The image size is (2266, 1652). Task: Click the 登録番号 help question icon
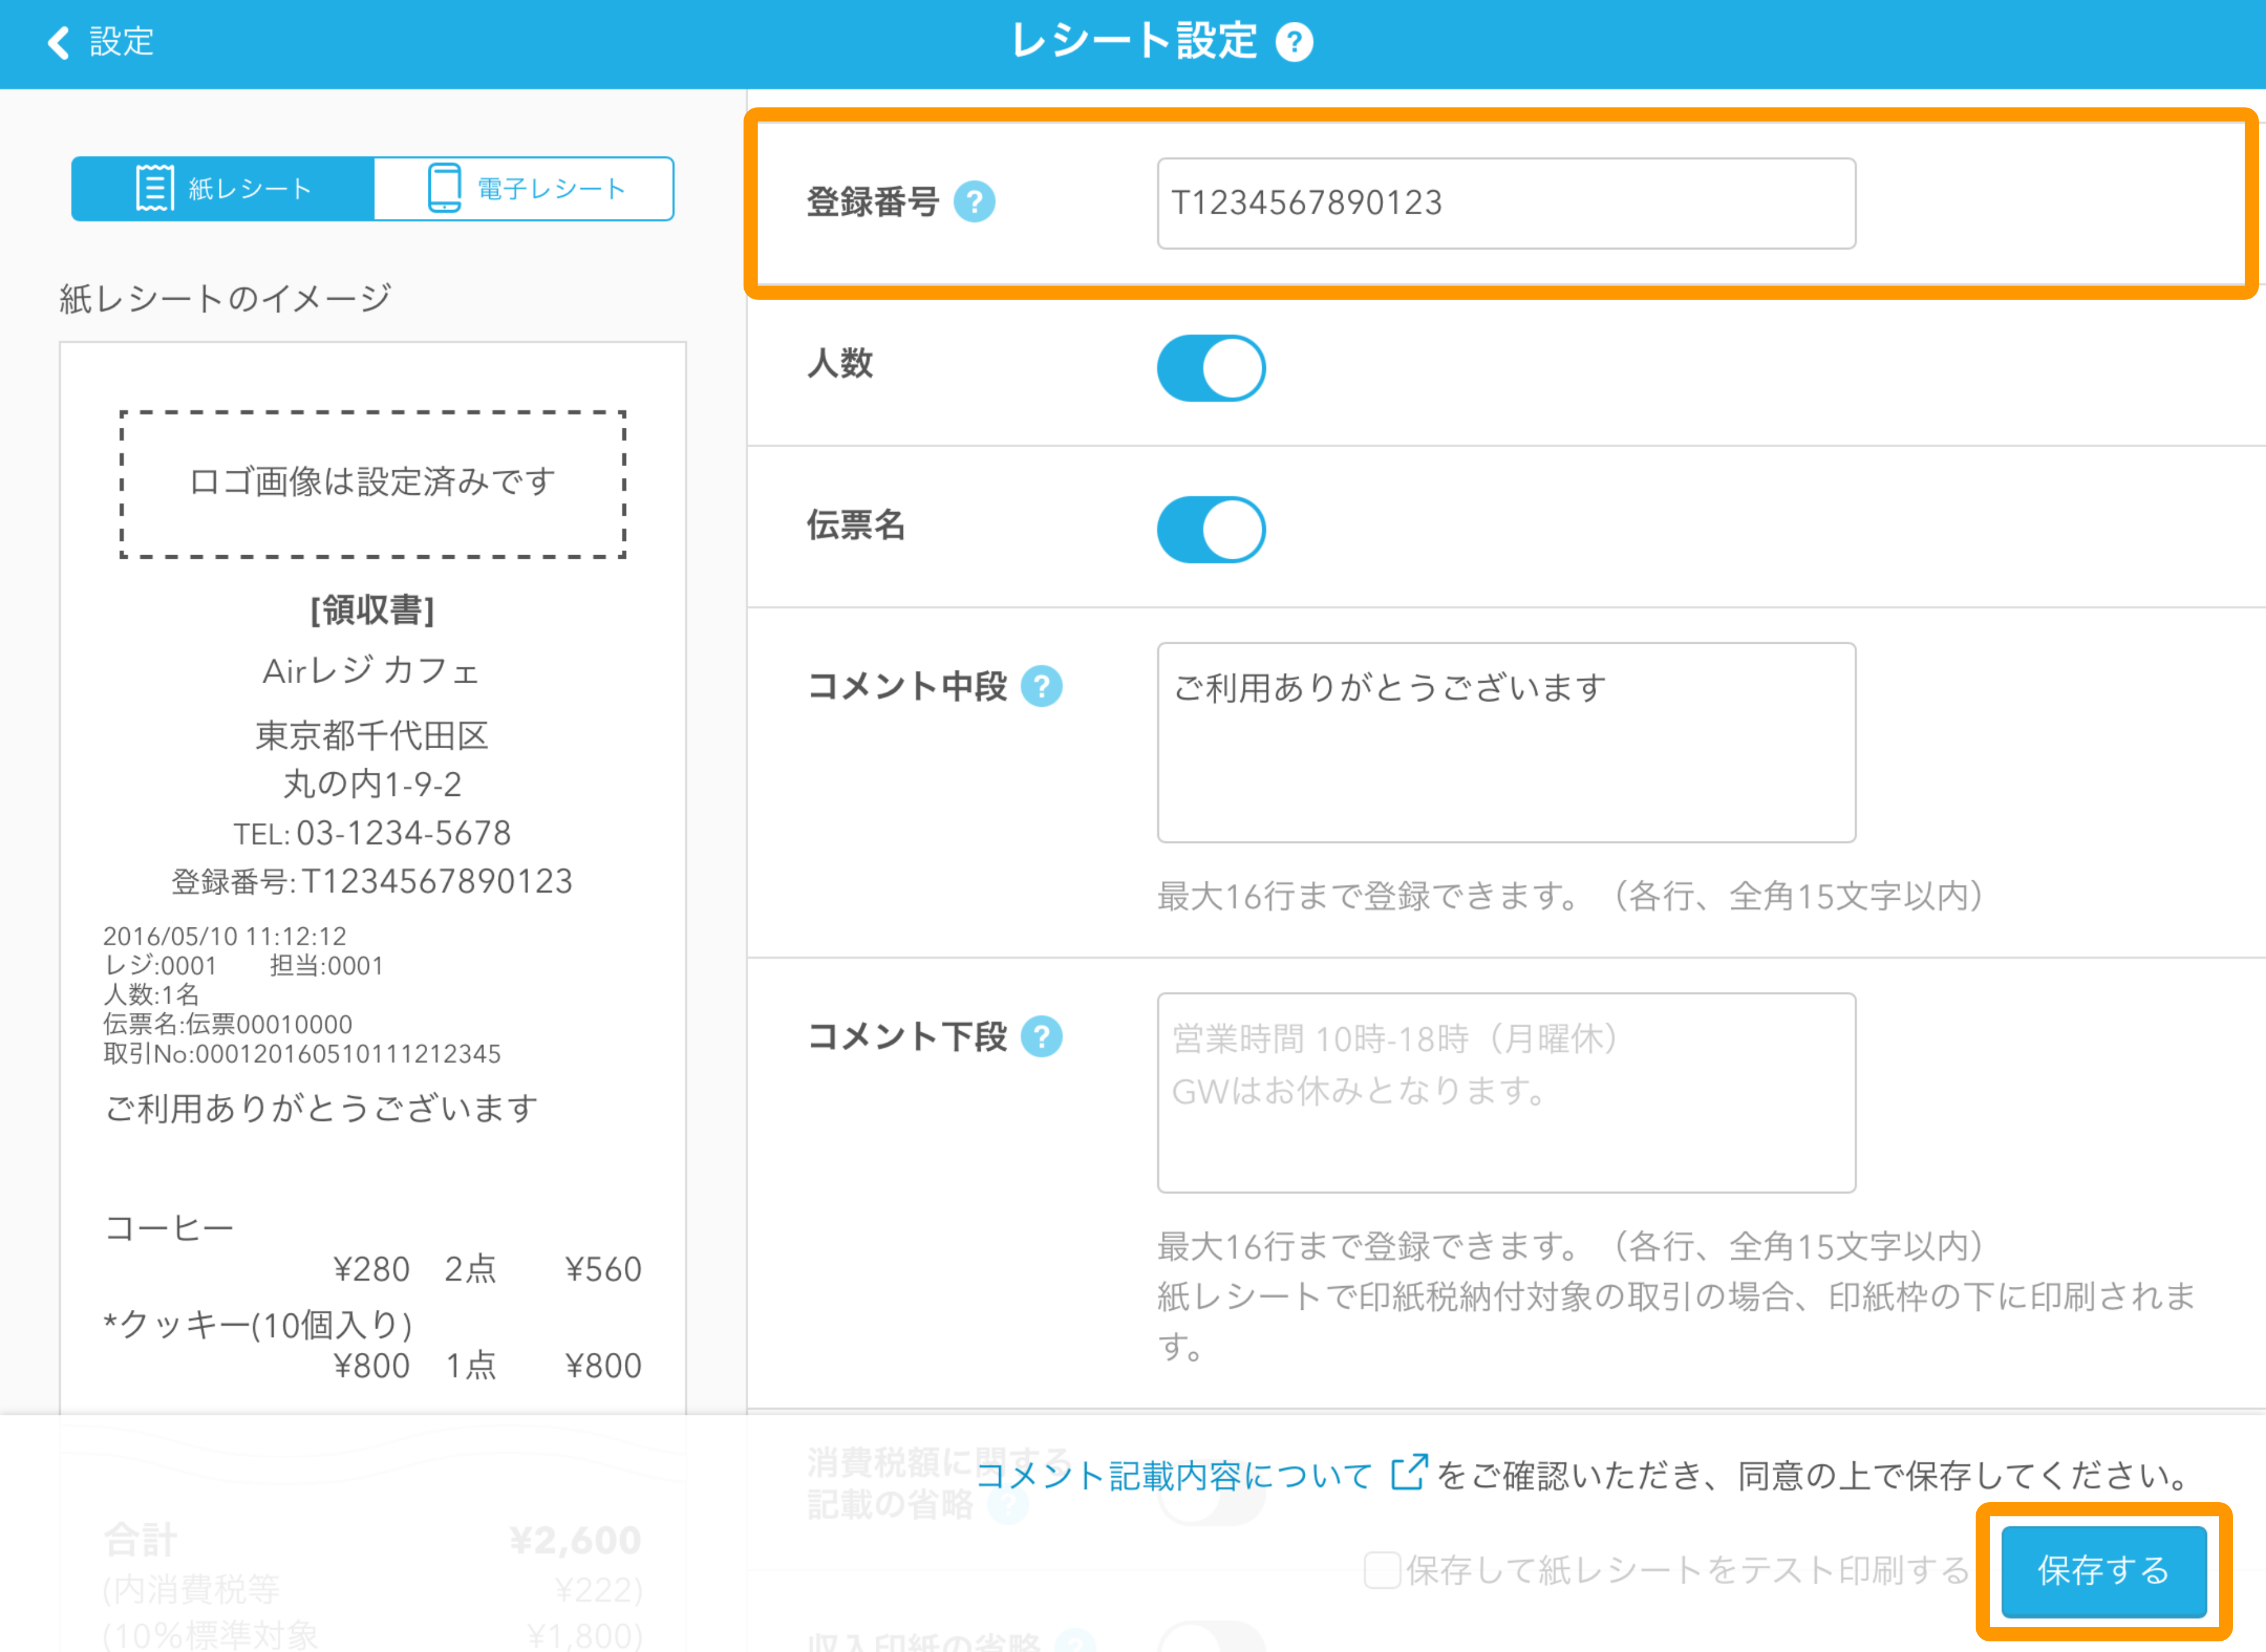pyautogui.click(x=974, y=202)
